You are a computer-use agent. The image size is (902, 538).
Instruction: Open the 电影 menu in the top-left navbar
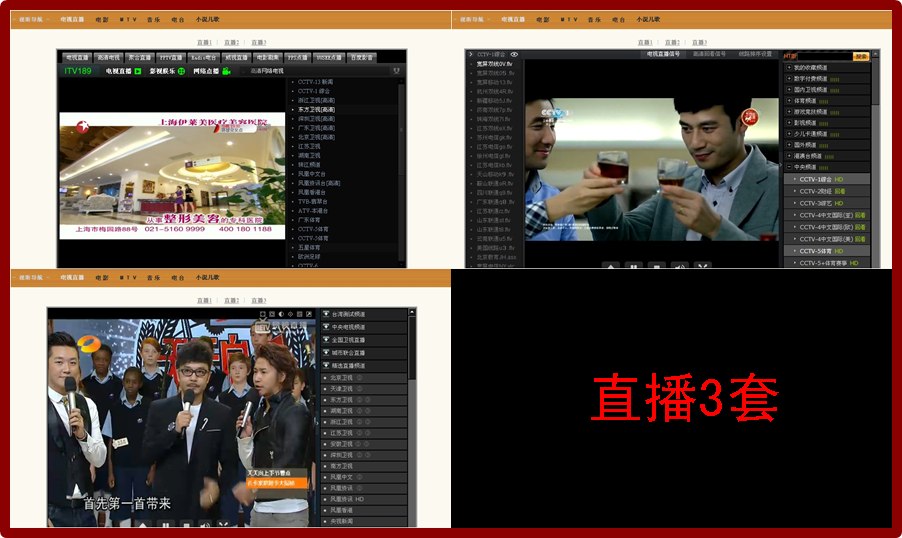coord(102,20)
